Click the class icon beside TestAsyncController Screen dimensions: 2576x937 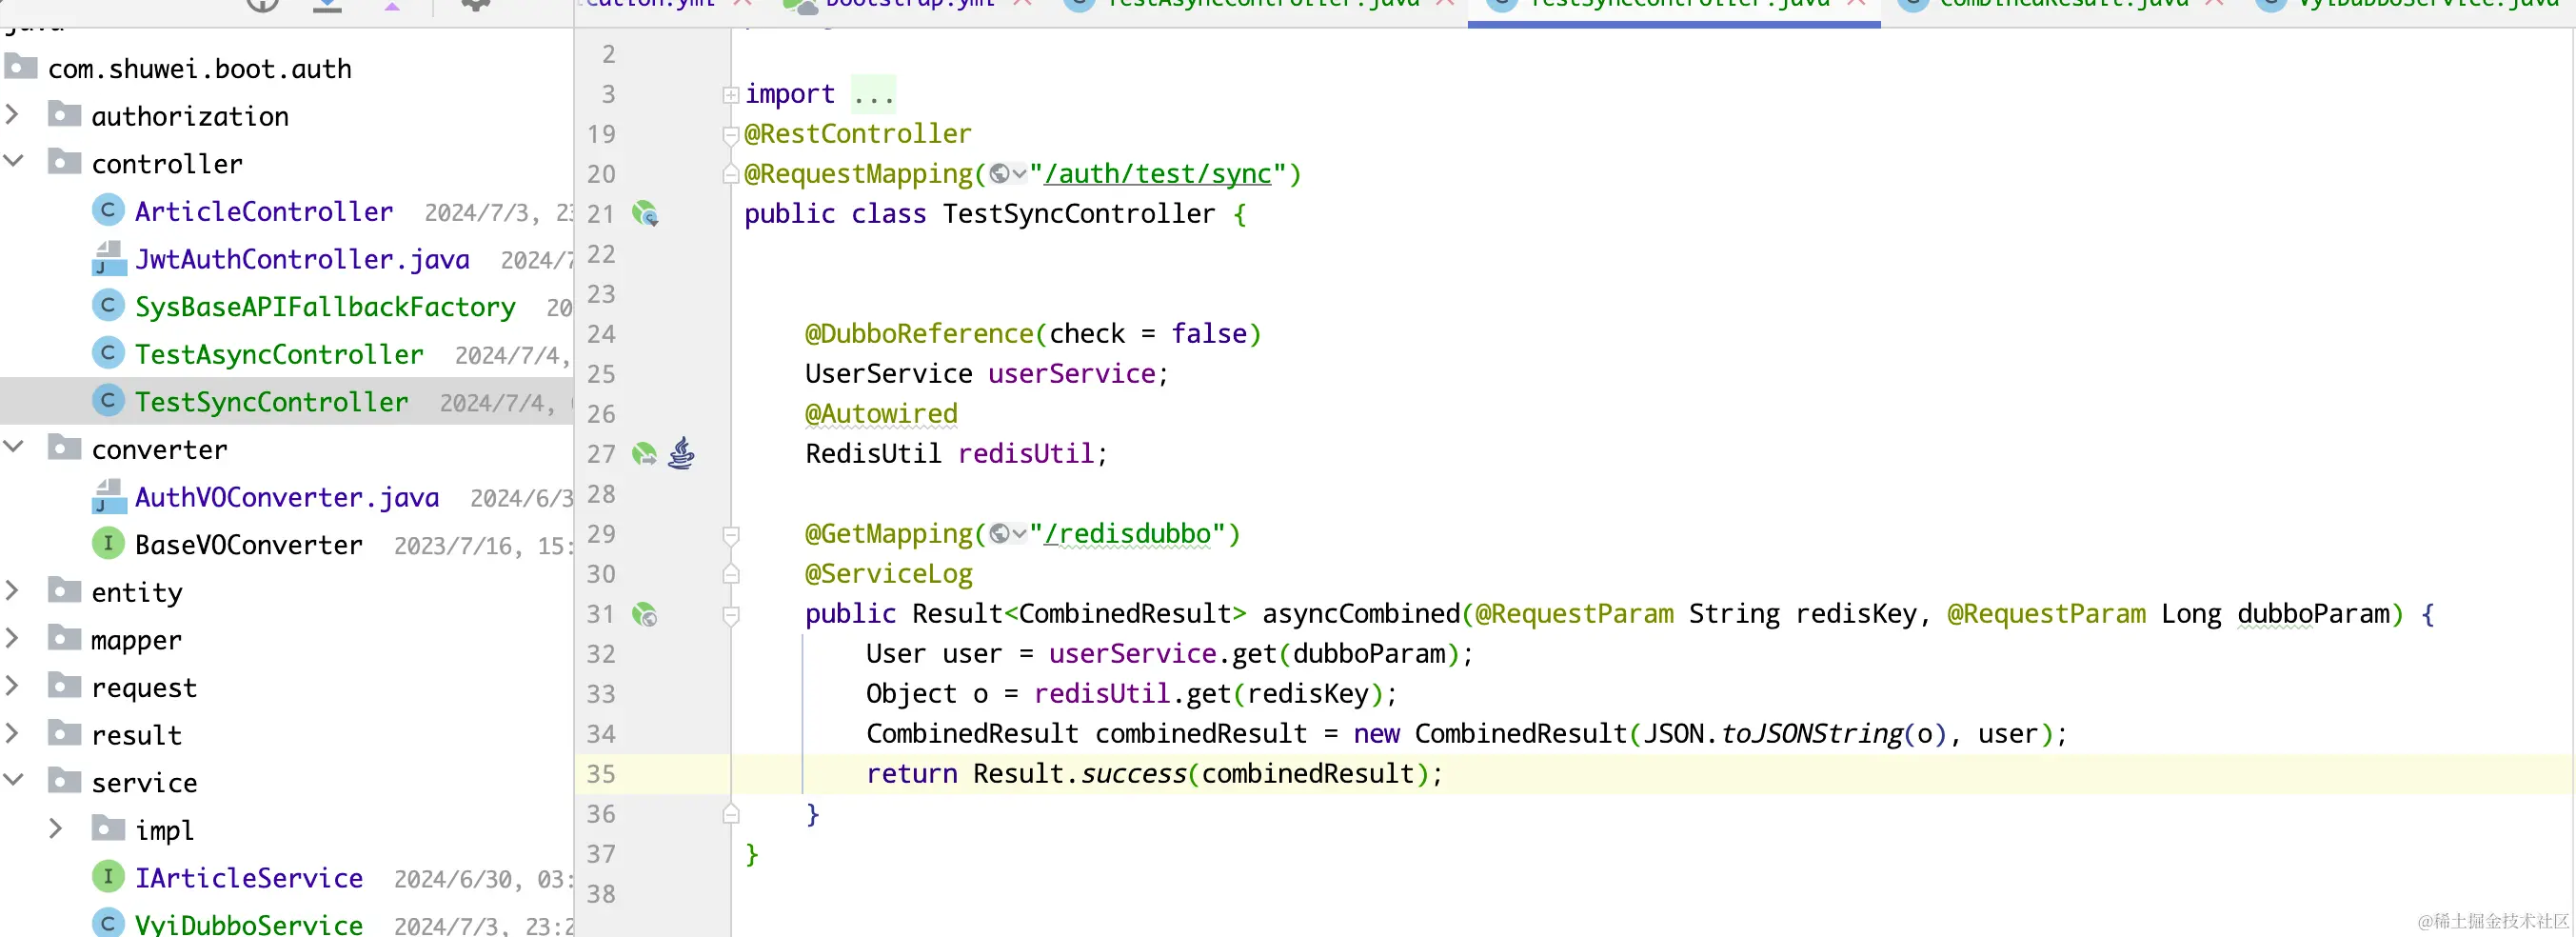108,353
